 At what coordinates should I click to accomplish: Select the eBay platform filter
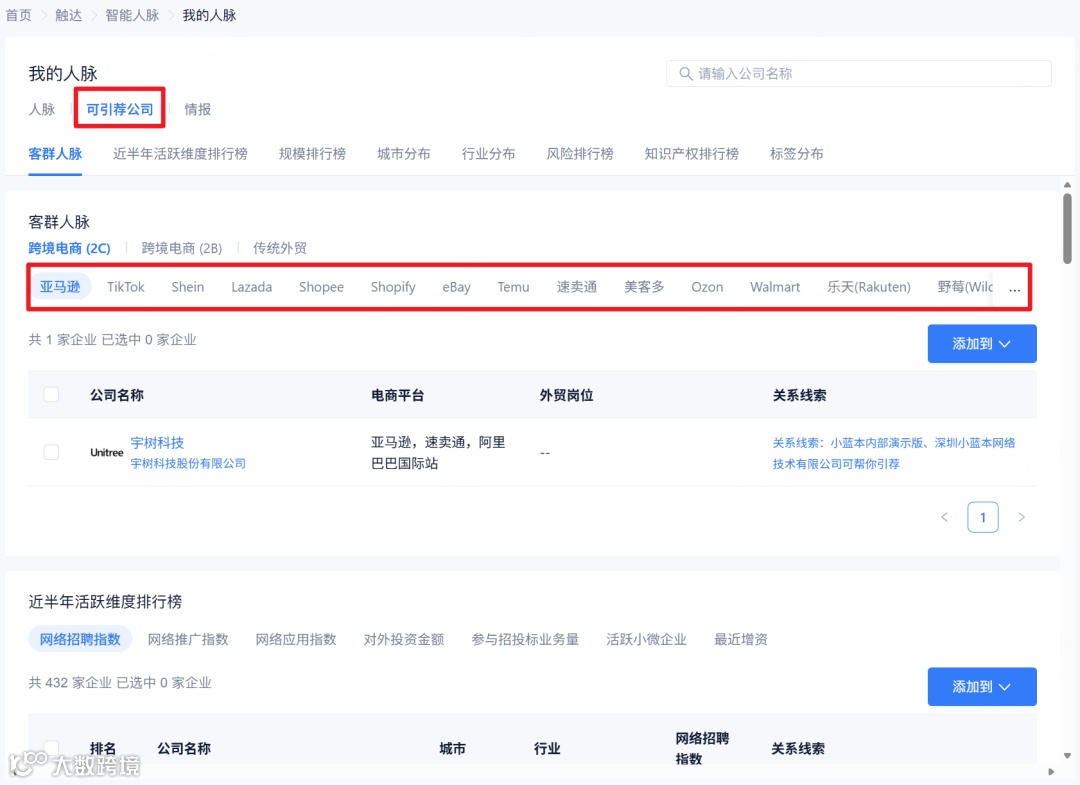[x=456, y=287]
